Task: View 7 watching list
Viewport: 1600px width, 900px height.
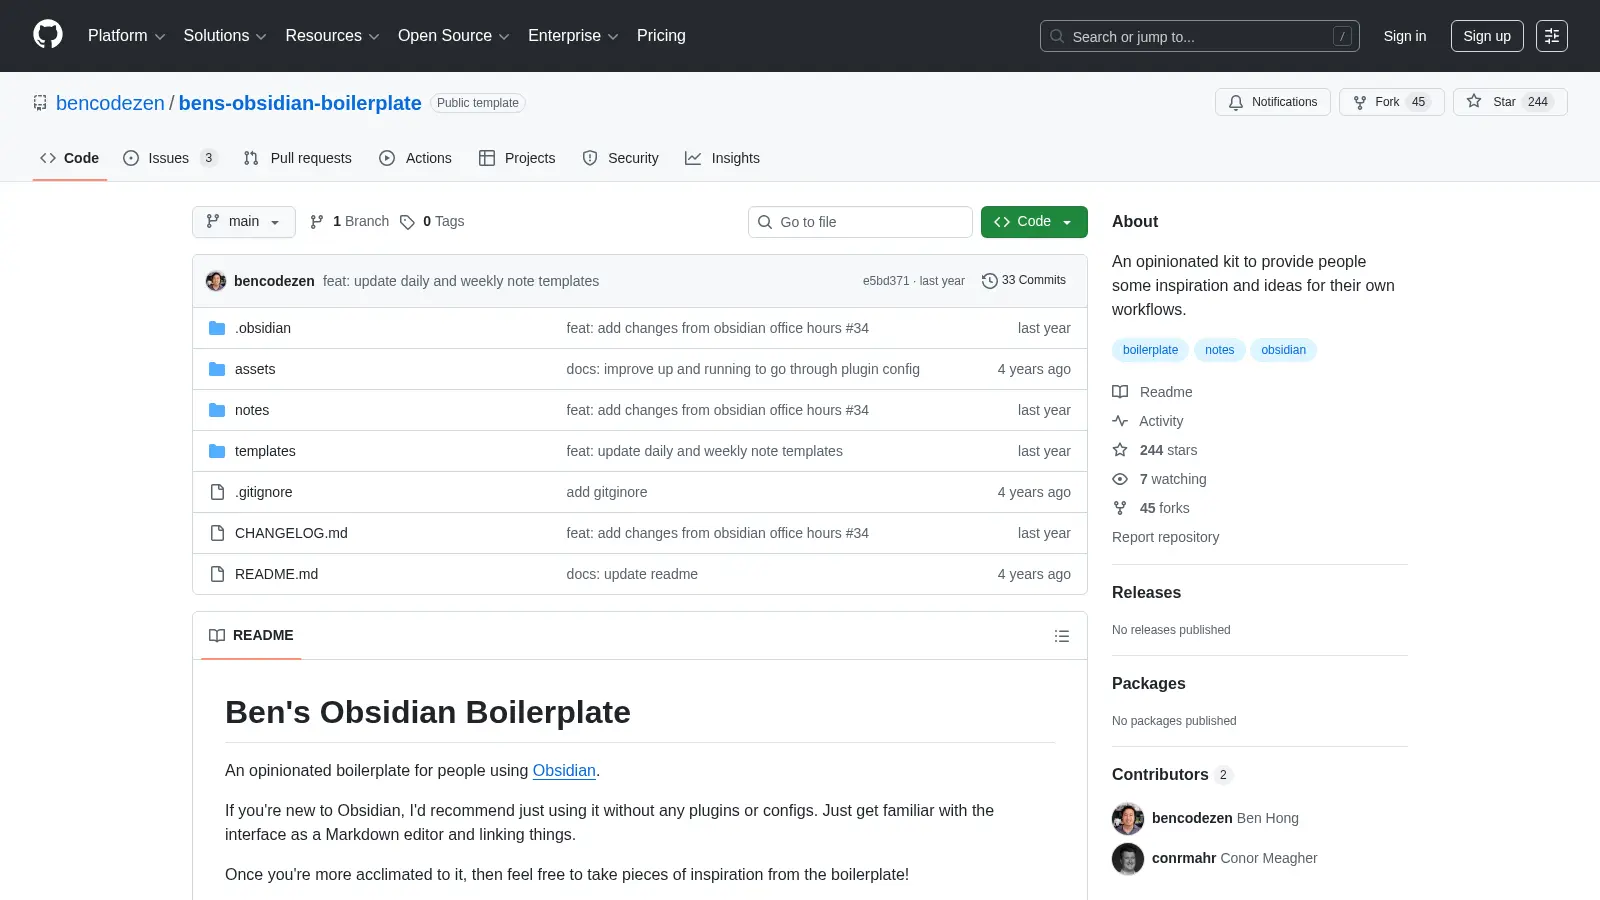Action: tap(1160, 479)
